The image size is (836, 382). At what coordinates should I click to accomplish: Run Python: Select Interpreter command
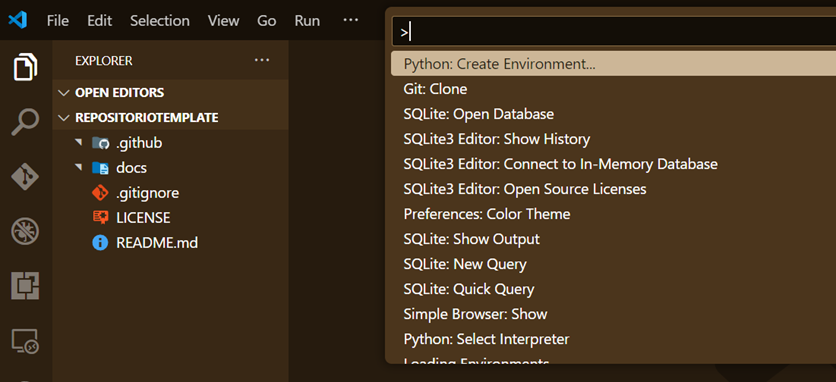(614, 339)
